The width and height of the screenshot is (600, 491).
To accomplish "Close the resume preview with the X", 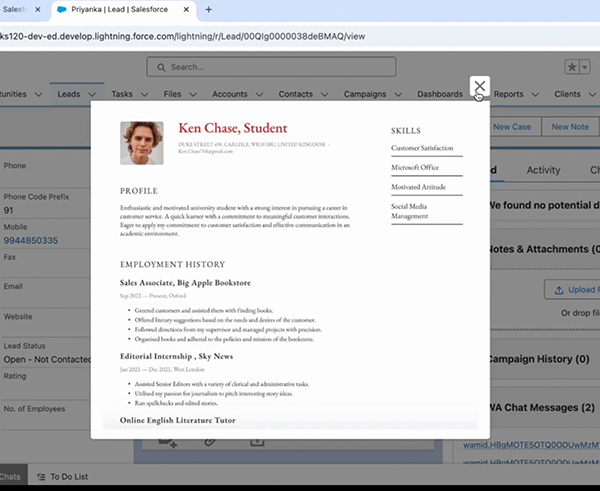I will click(480, 87).
